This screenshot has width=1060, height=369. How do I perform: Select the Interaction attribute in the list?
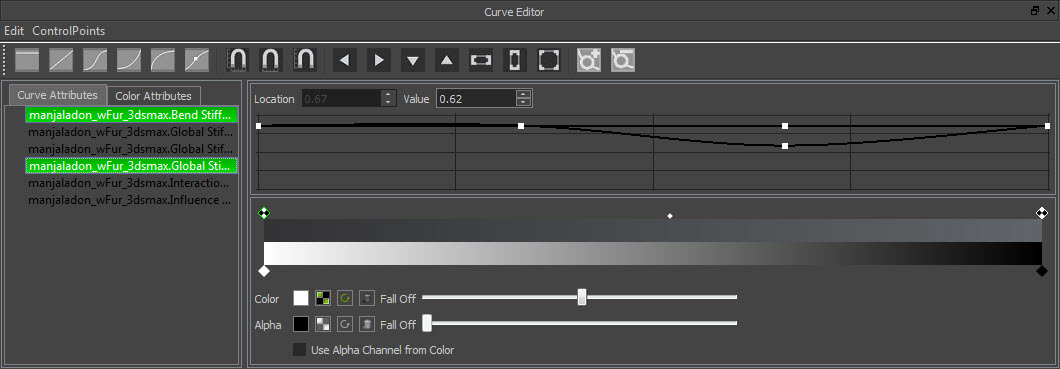pyautogui.click(x=132, y=183)
